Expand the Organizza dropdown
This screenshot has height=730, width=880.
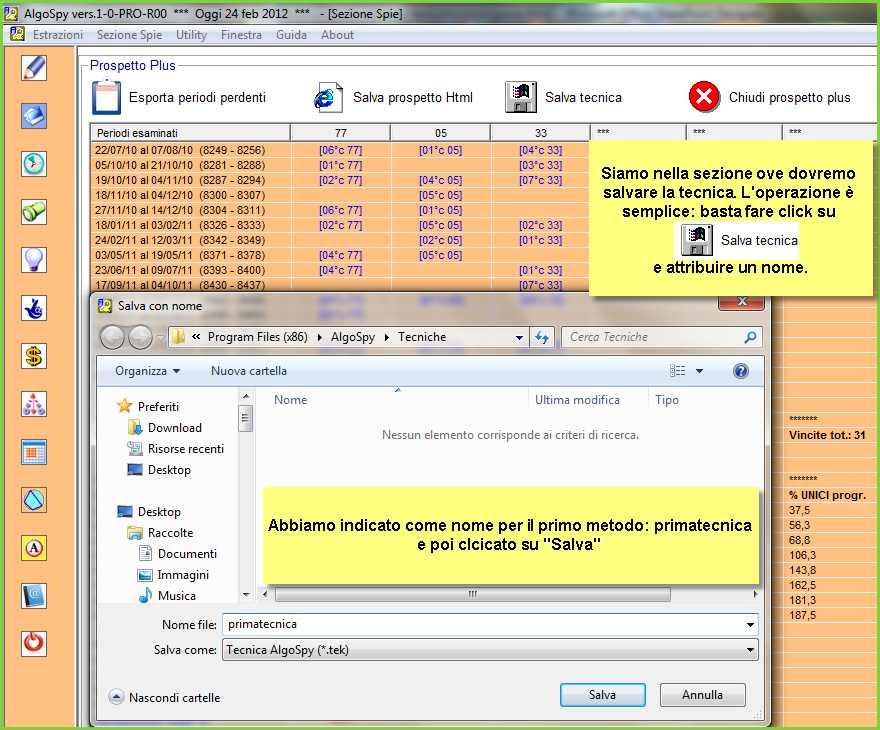click(x=148, y=371)
